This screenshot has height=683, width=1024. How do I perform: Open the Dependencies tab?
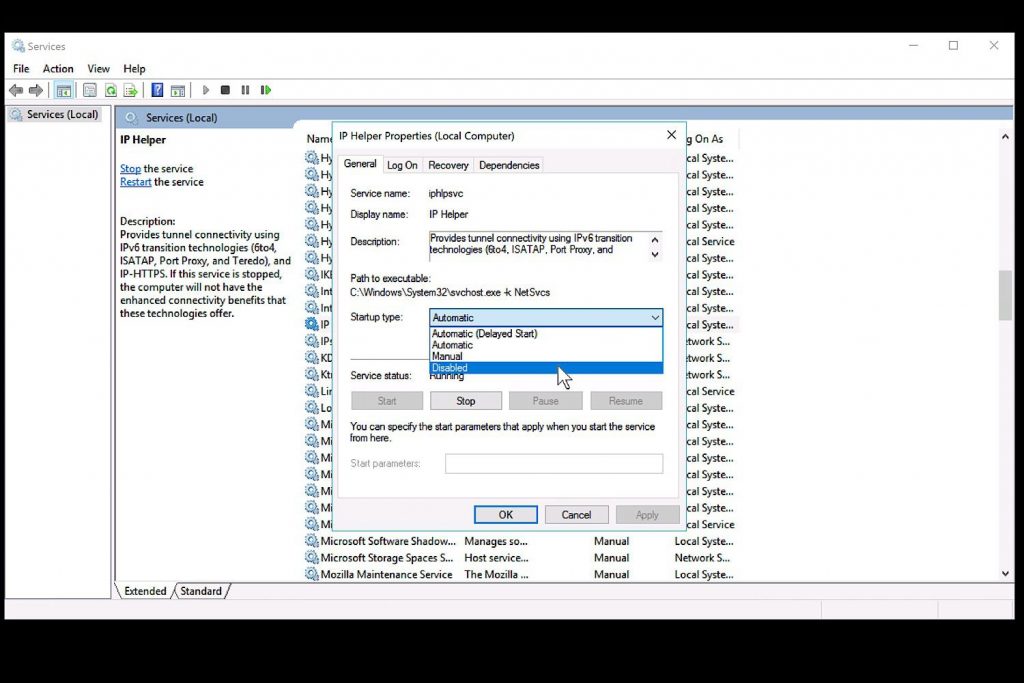(509, 165)
